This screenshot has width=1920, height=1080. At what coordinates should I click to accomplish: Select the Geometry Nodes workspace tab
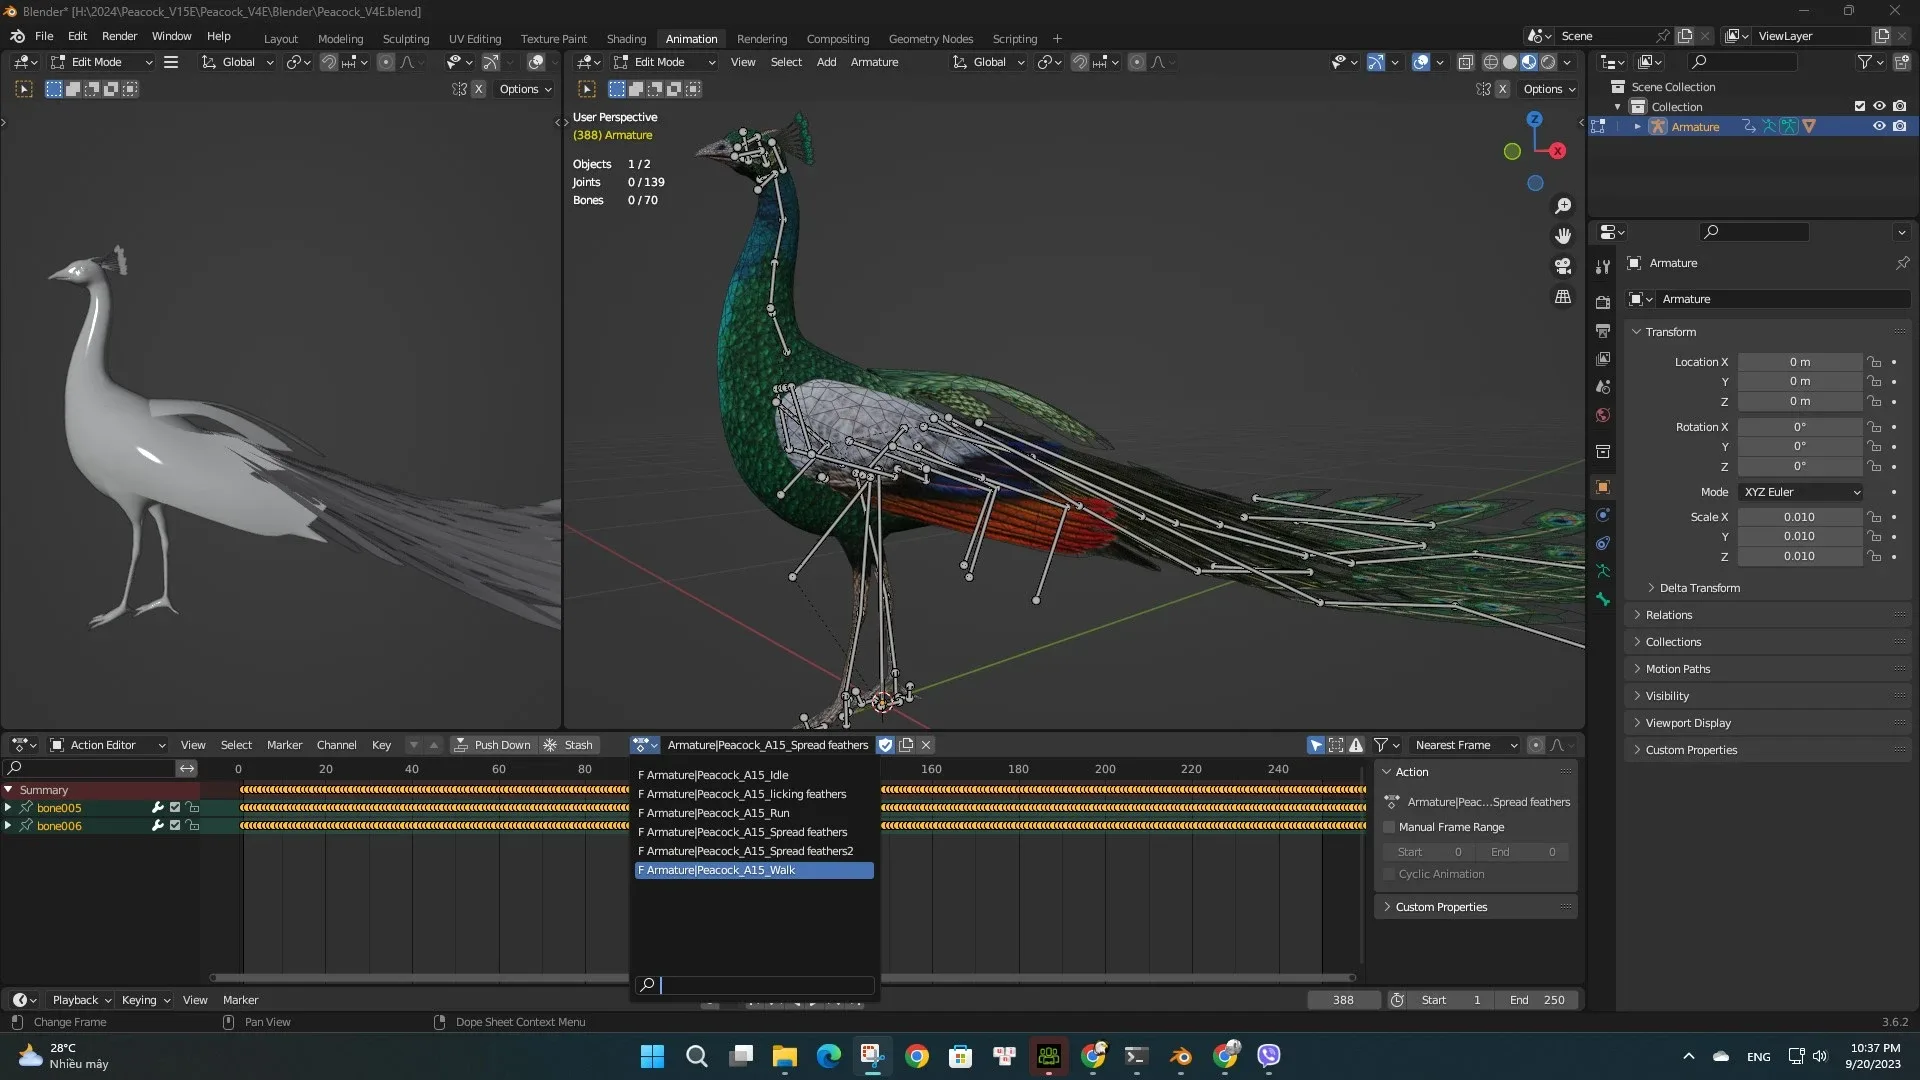931,37
